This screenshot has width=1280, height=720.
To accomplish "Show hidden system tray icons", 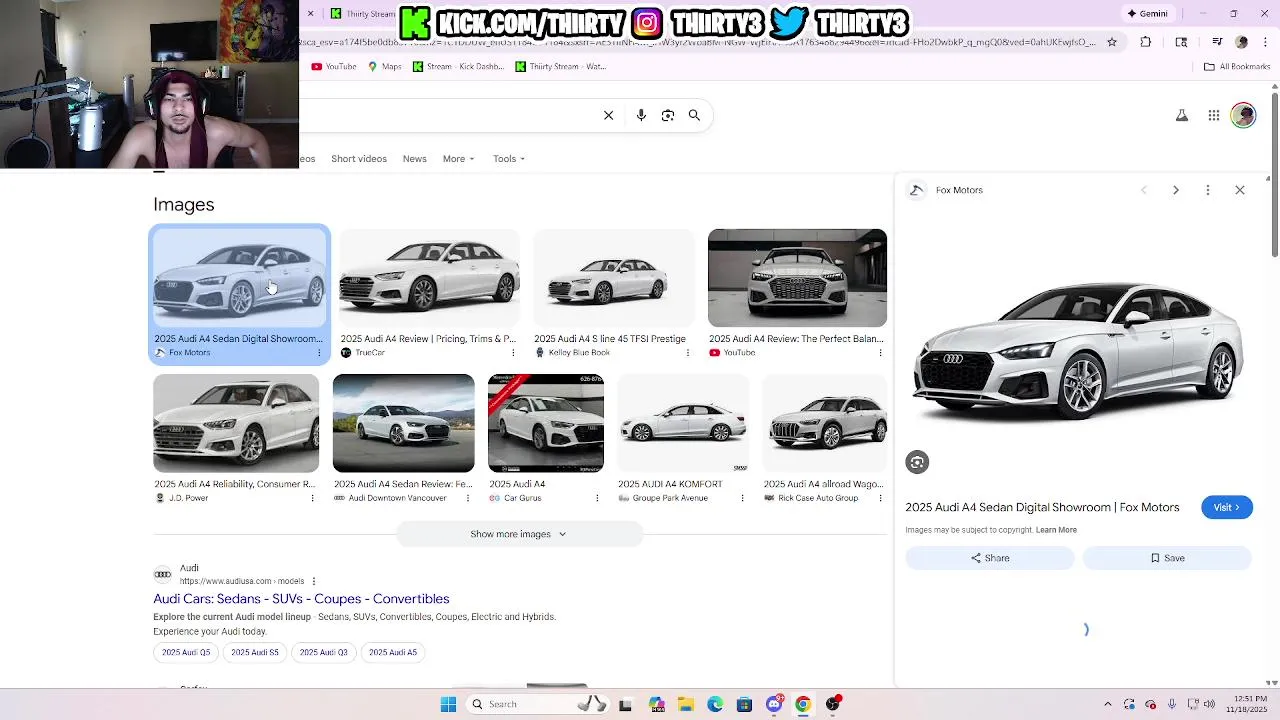I will coord(1107,704).
